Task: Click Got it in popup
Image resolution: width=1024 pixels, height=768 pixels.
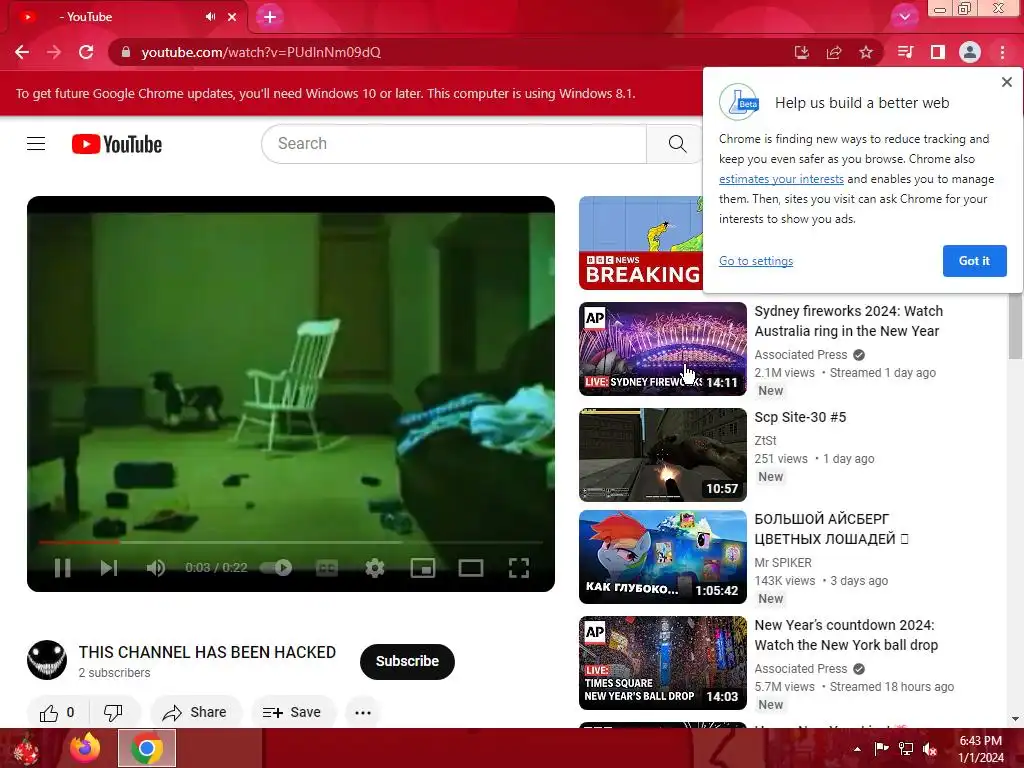Action: (974, 261)
